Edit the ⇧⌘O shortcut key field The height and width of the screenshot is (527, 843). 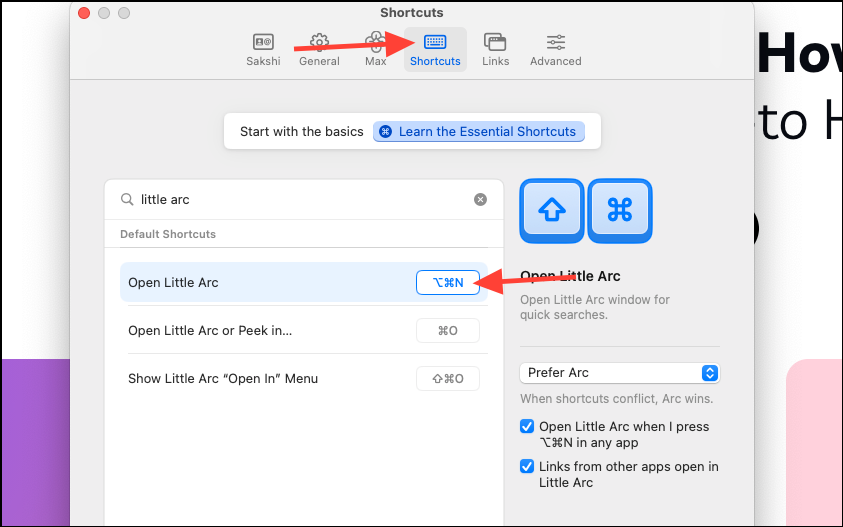click(447, 379)
